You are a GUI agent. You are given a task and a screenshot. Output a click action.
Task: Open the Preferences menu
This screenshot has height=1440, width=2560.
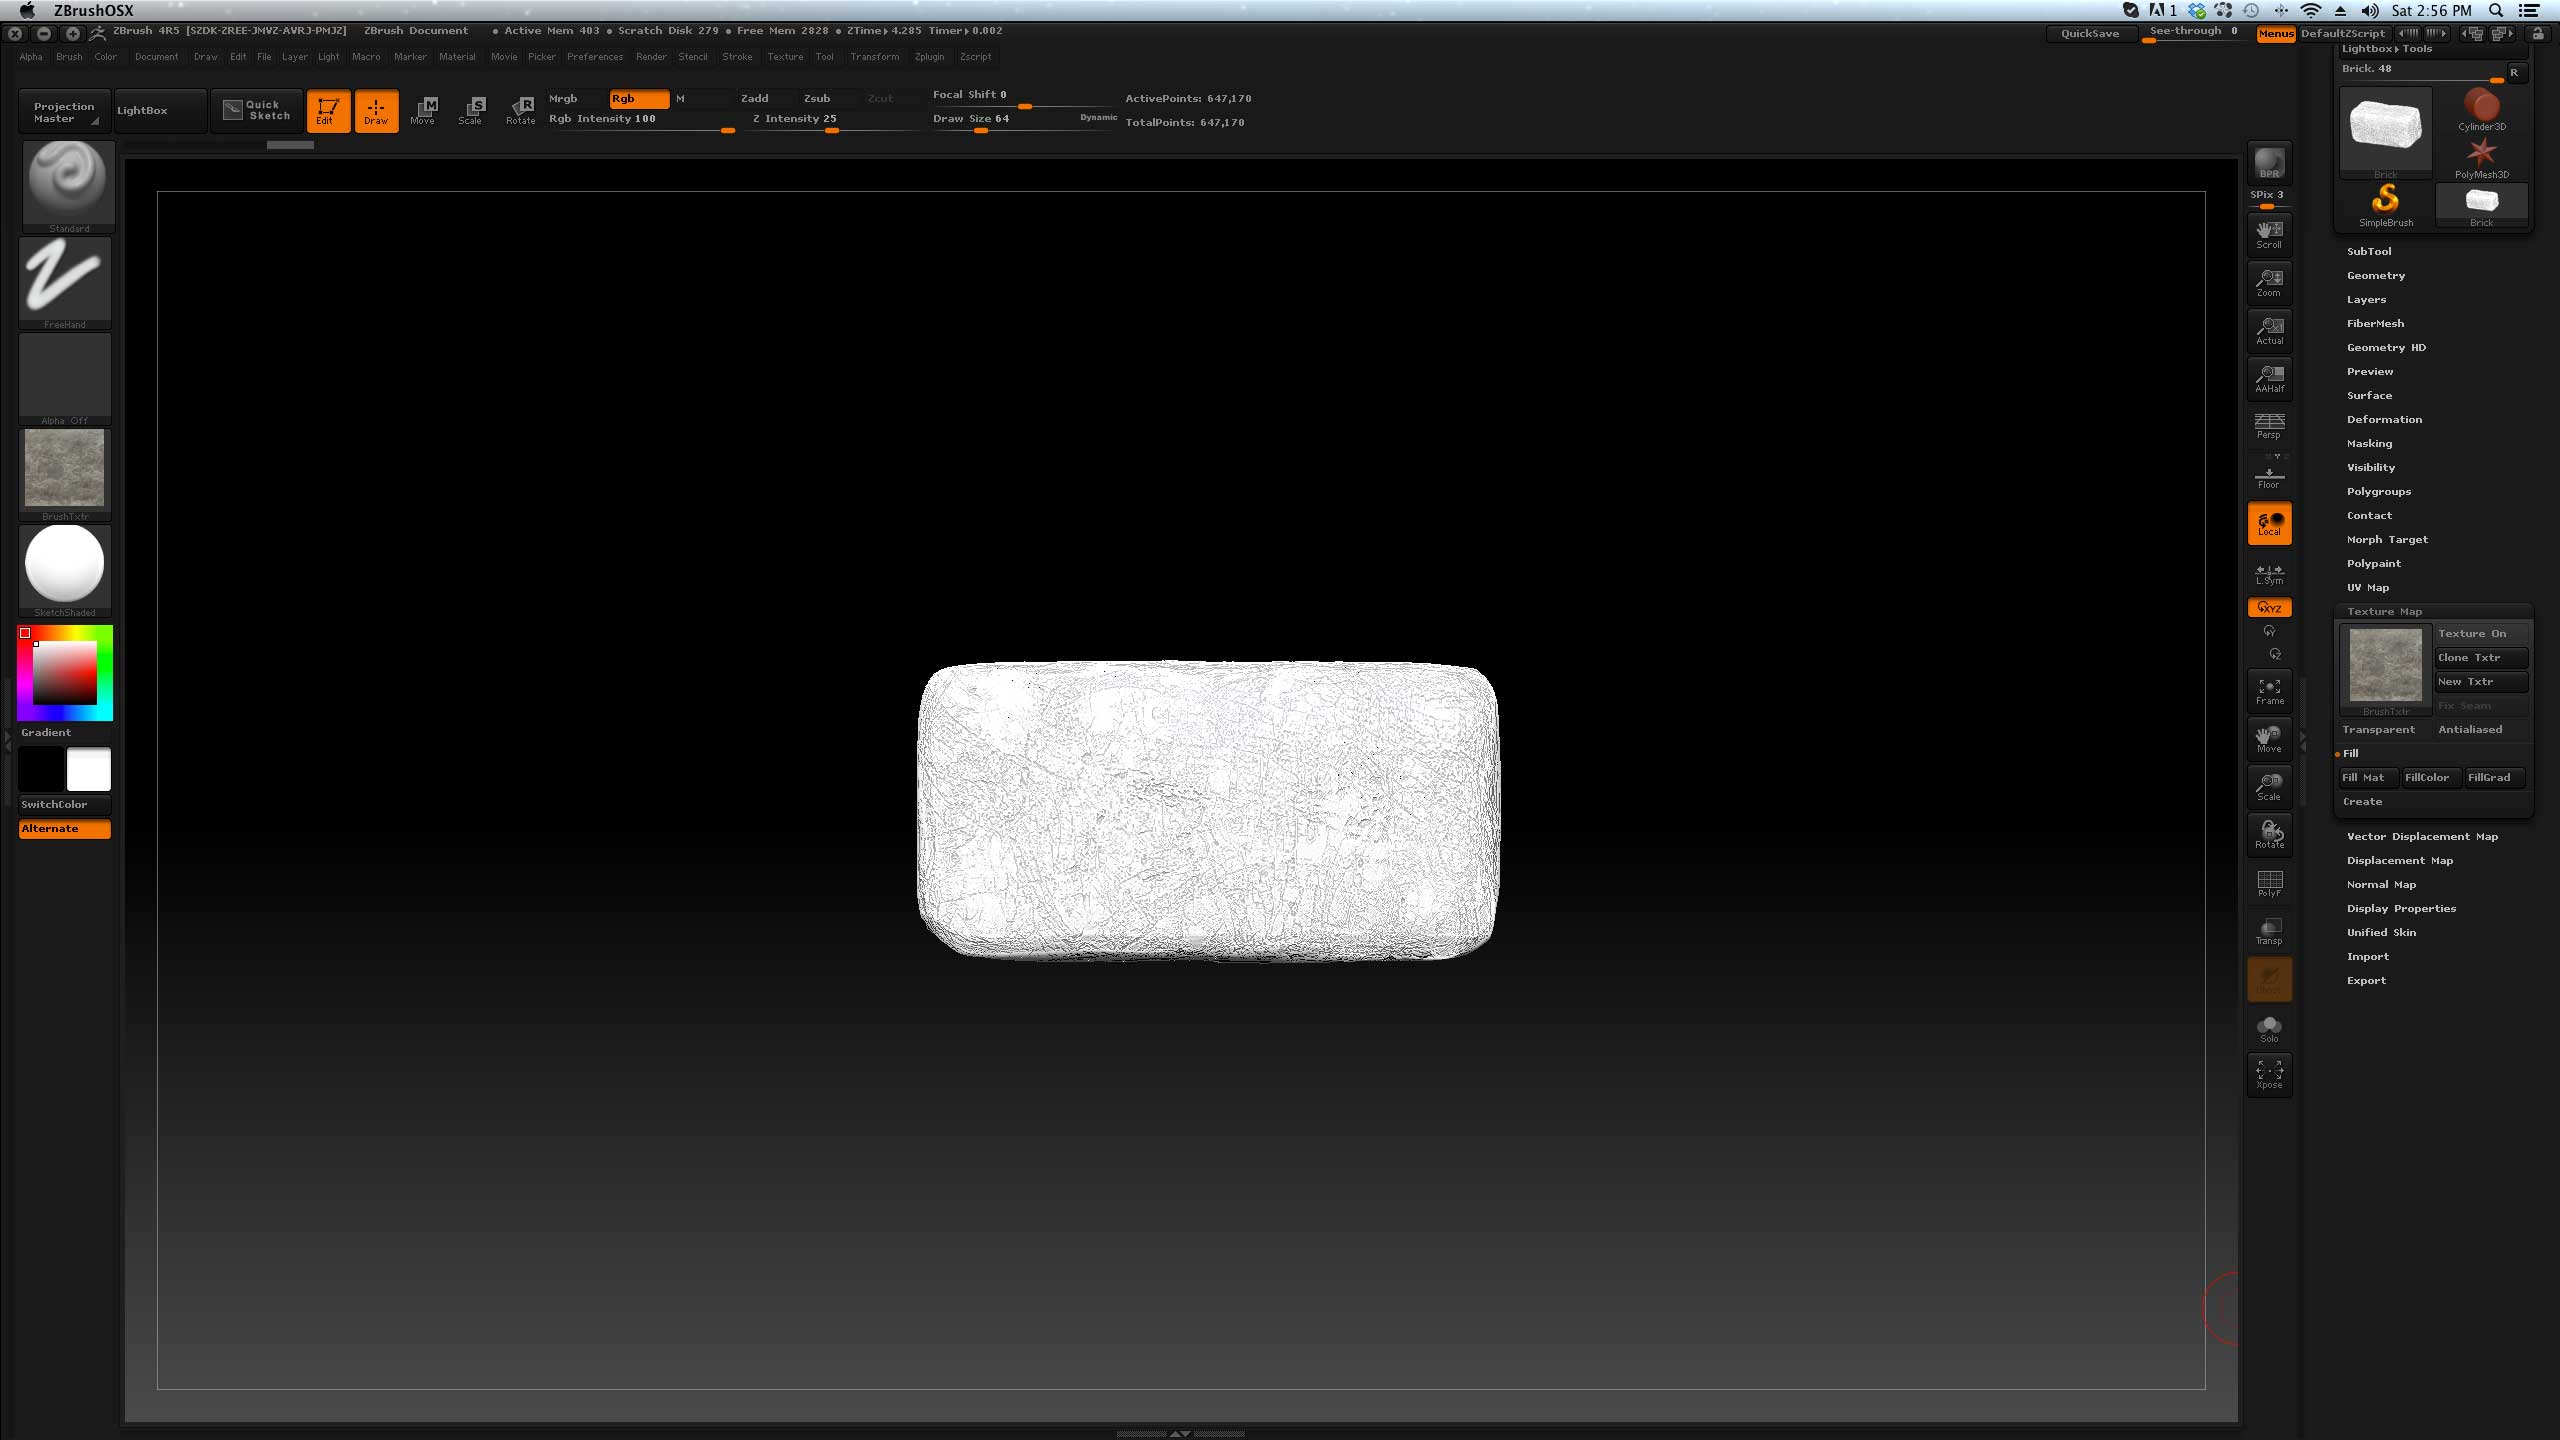(594, 57)
